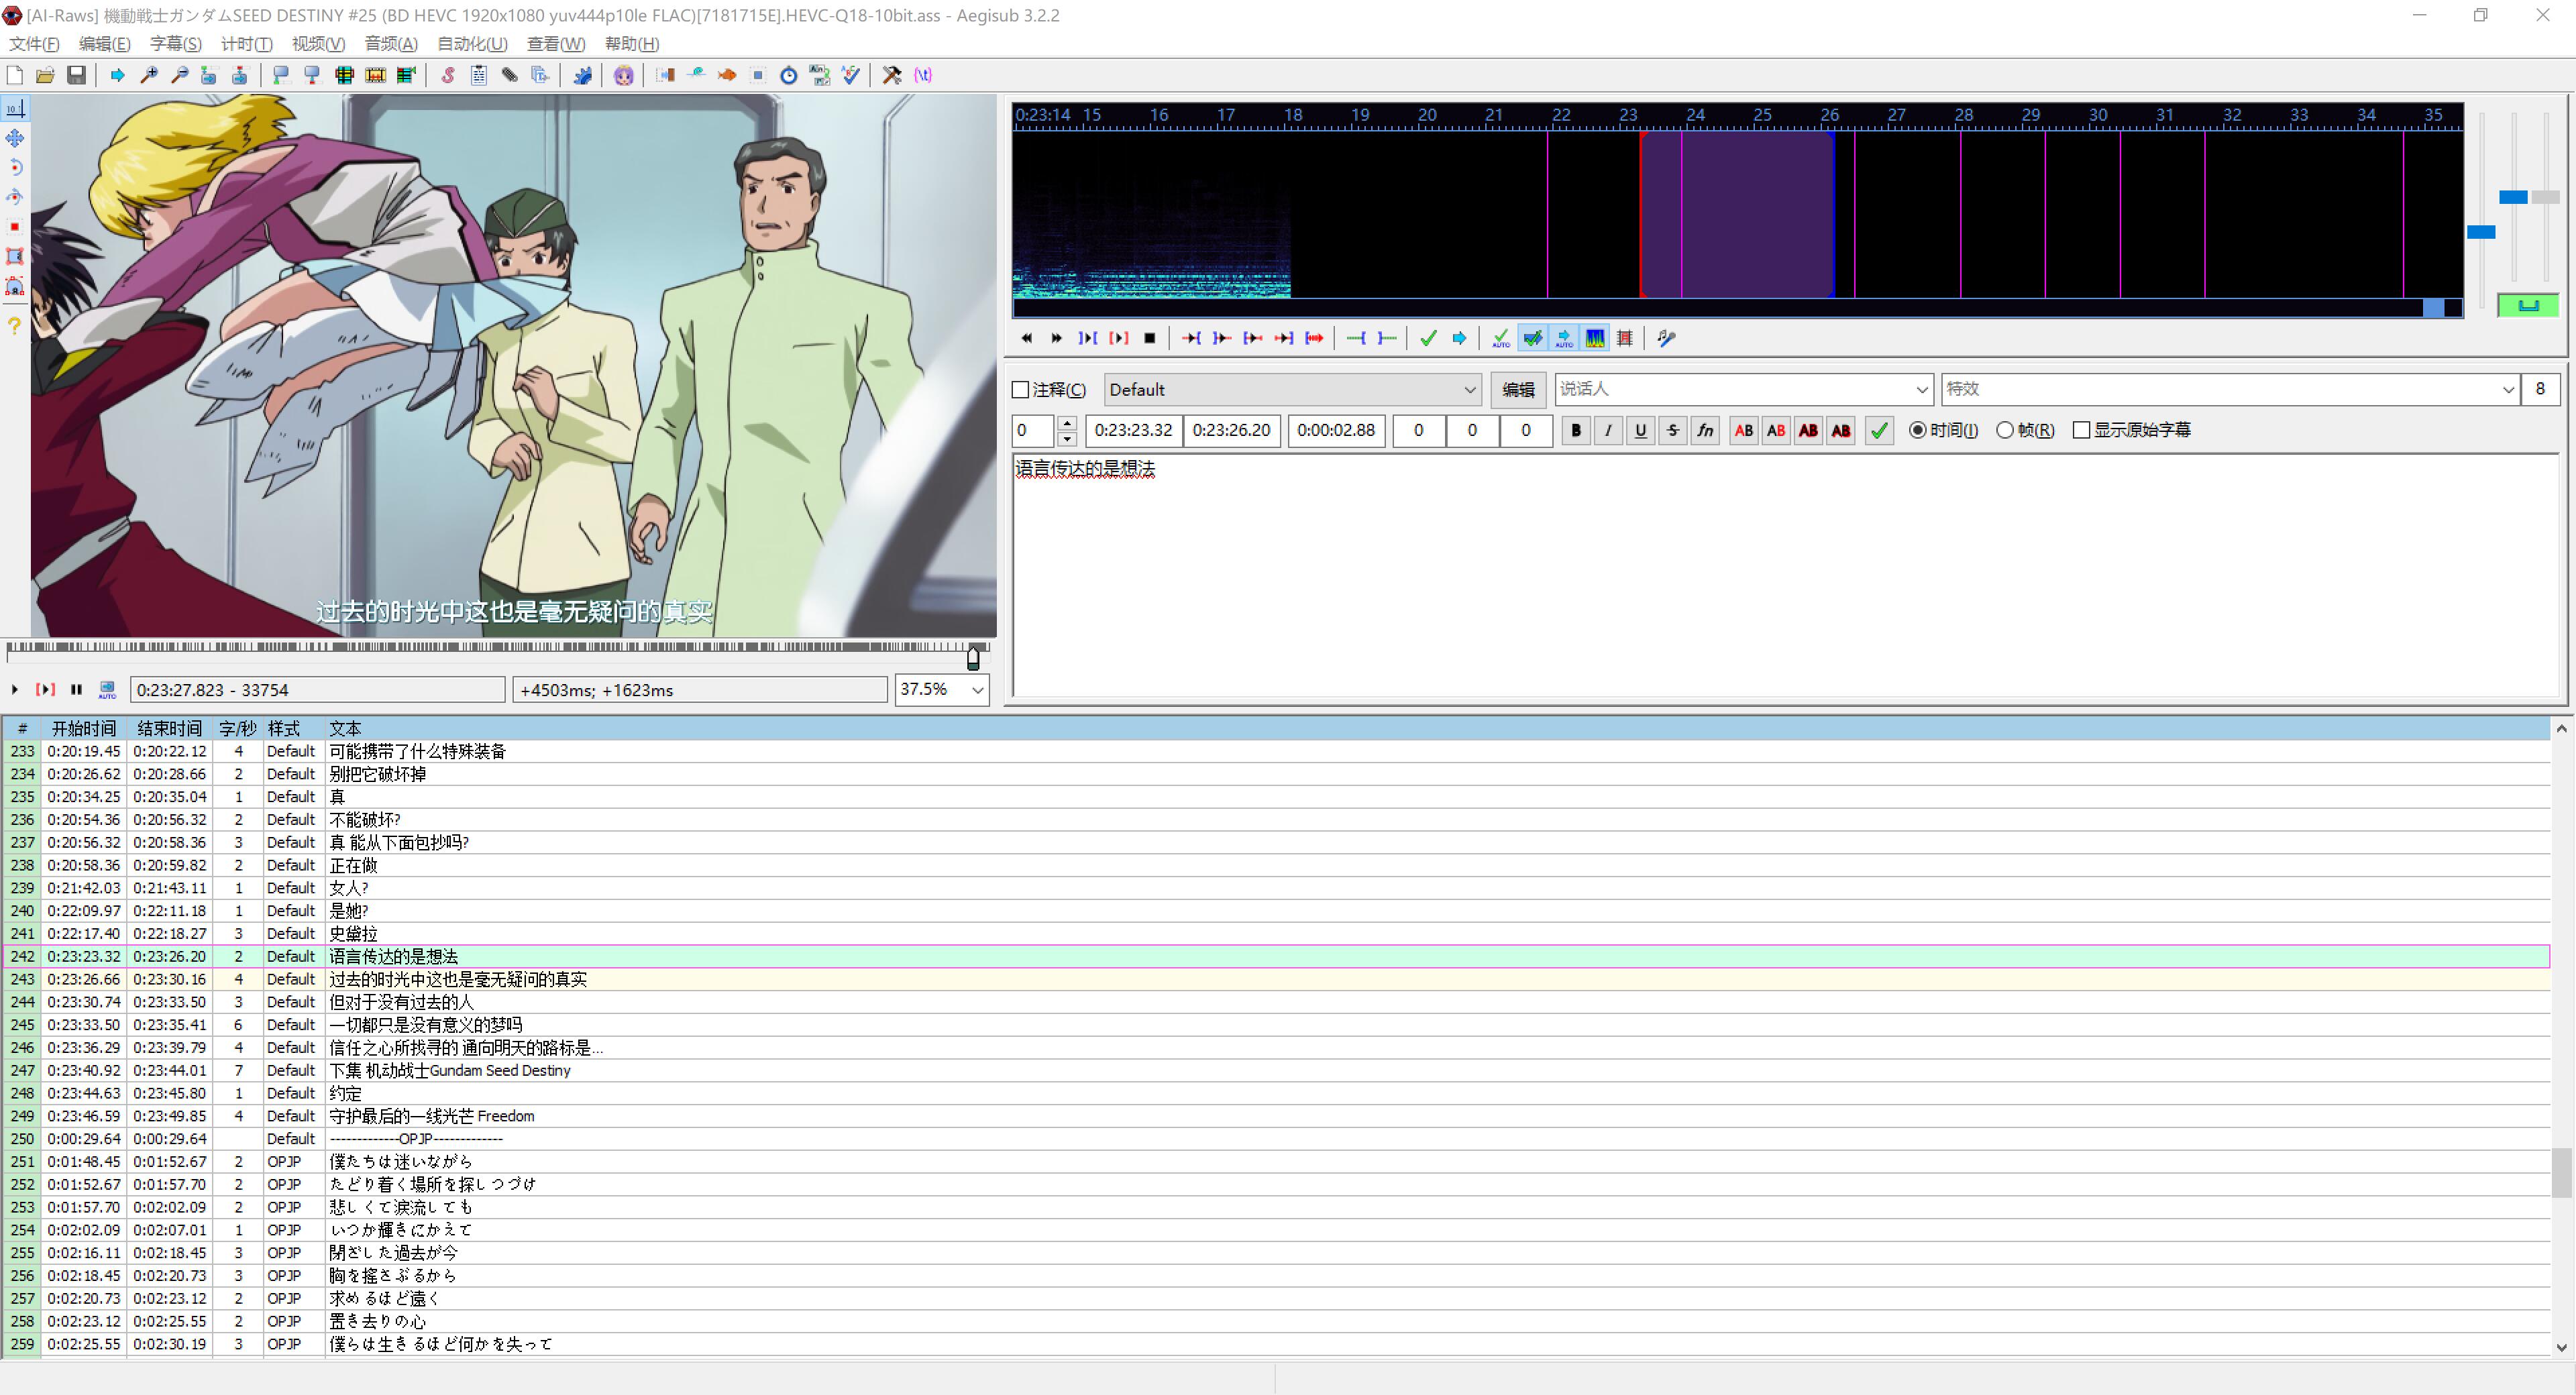The height and width of the screenshot is (1395, 2576).
Task: Check the 注释(C) comment checkbox
Action: click(x=1021, y=390)
